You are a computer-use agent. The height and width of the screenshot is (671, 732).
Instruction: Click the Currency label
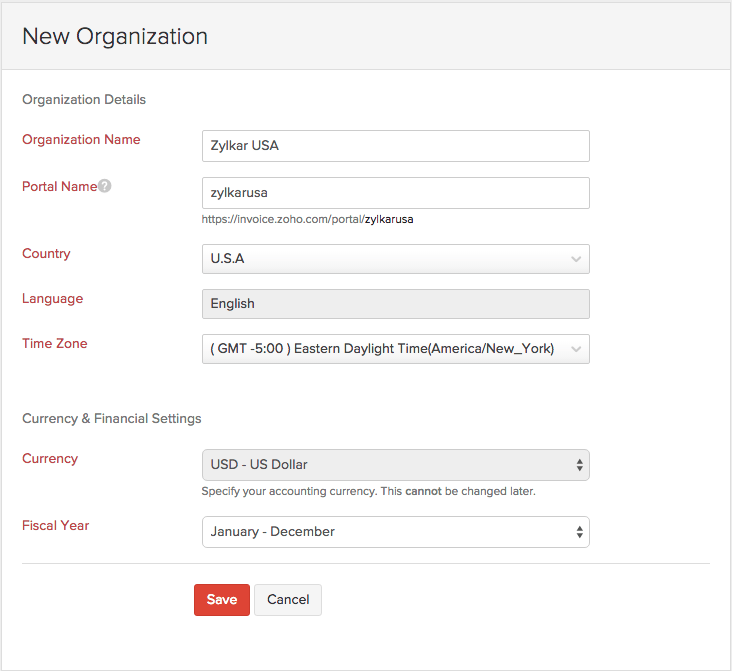tap(50, 459)
